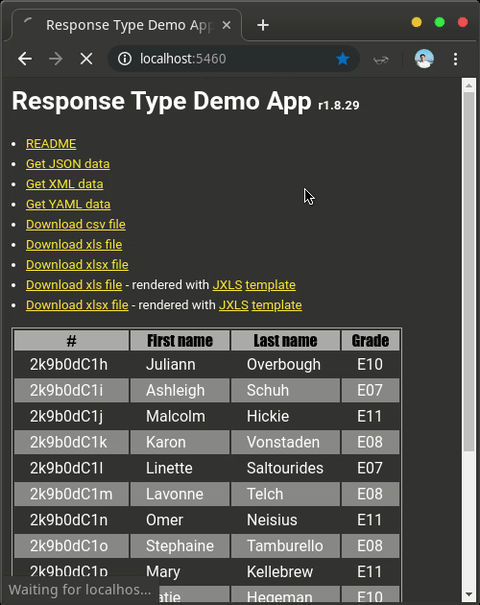The width and height of the screenshot is (480, 605).
Task: Select the first name Stephaine
Action: coord(180,546)
